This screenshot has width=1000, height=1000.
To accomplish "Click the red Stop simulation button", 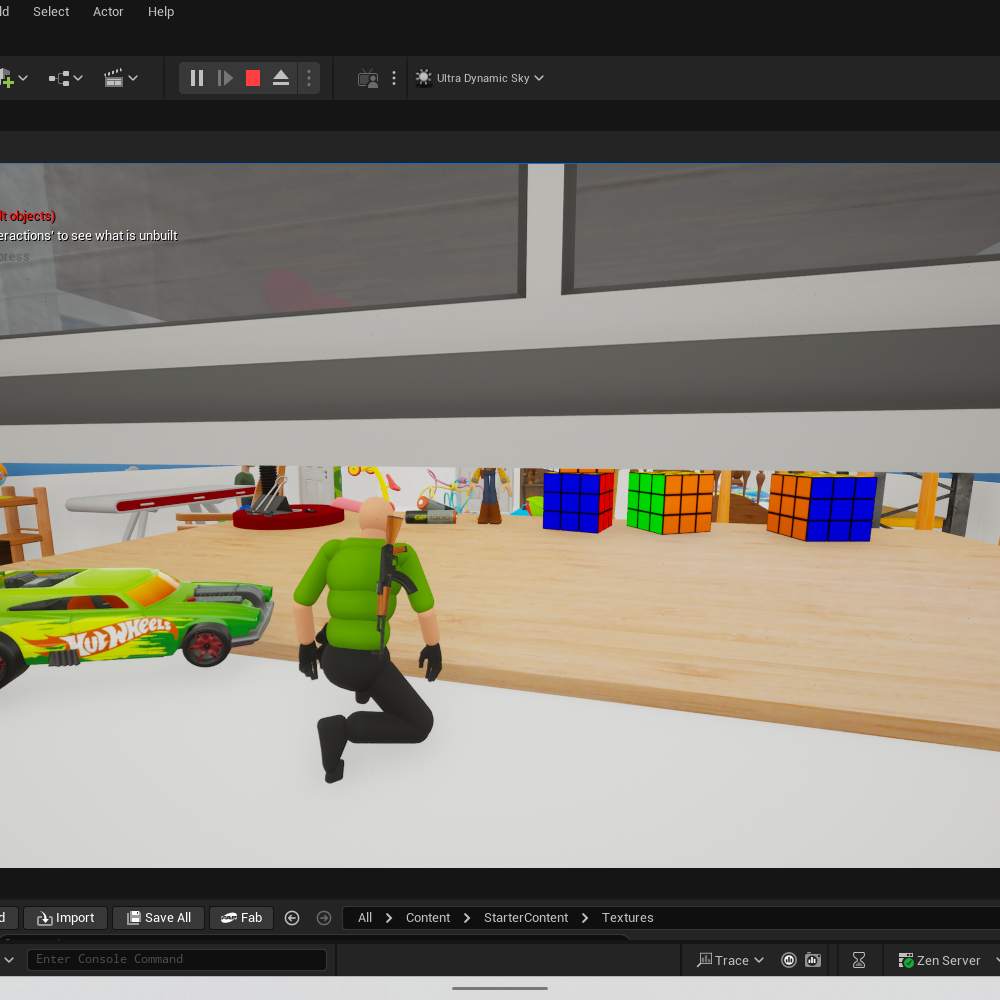I will tap(253, 78).
